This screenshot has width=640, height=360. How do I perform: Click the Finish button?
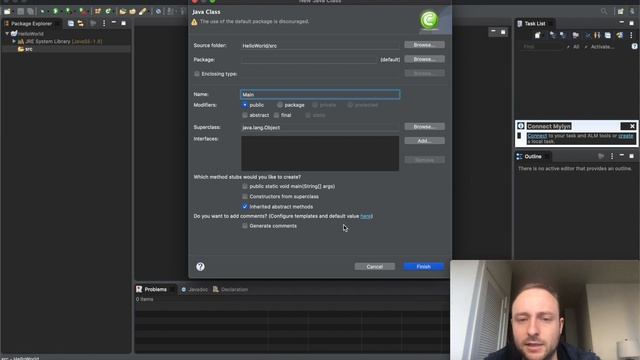pyautogui.click(x=424, y=267)
